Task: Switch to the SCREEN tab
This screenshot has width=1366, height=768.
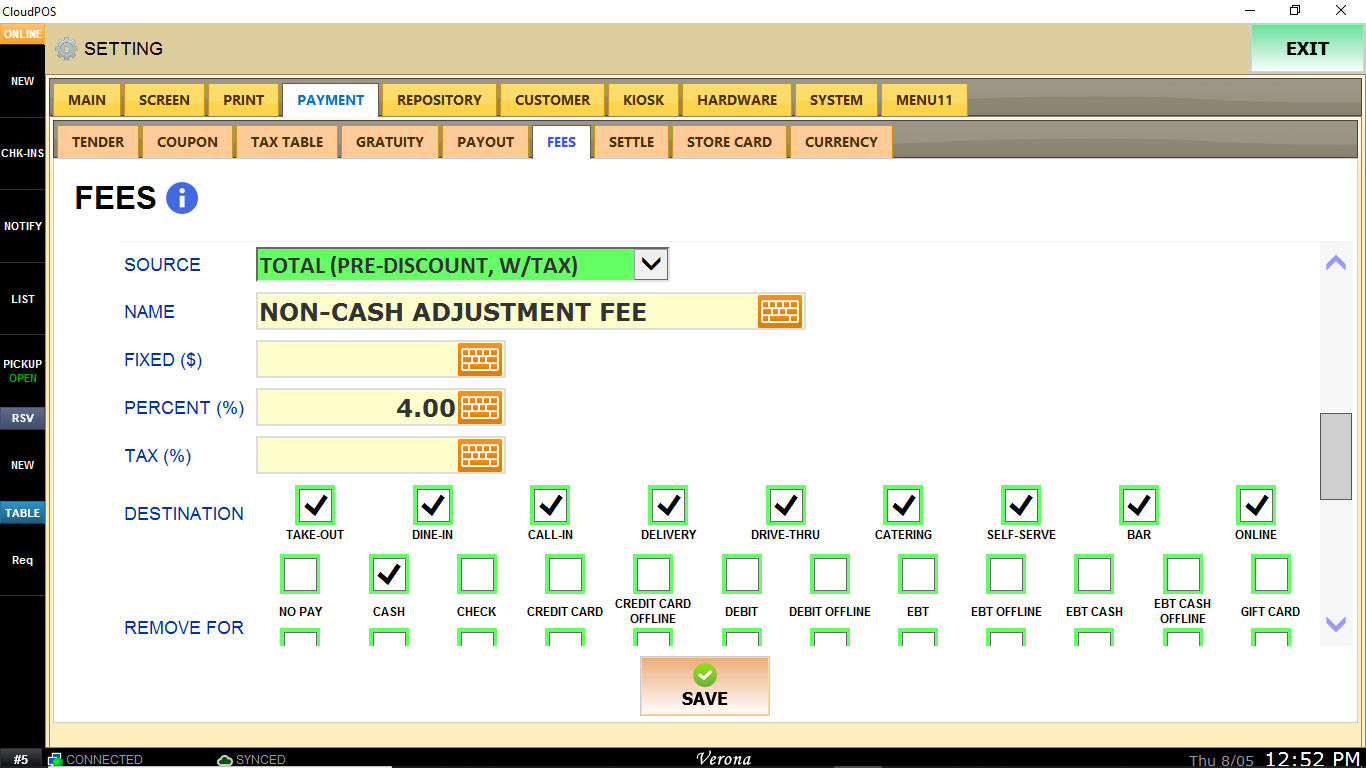Action: (x=164, y=100)
